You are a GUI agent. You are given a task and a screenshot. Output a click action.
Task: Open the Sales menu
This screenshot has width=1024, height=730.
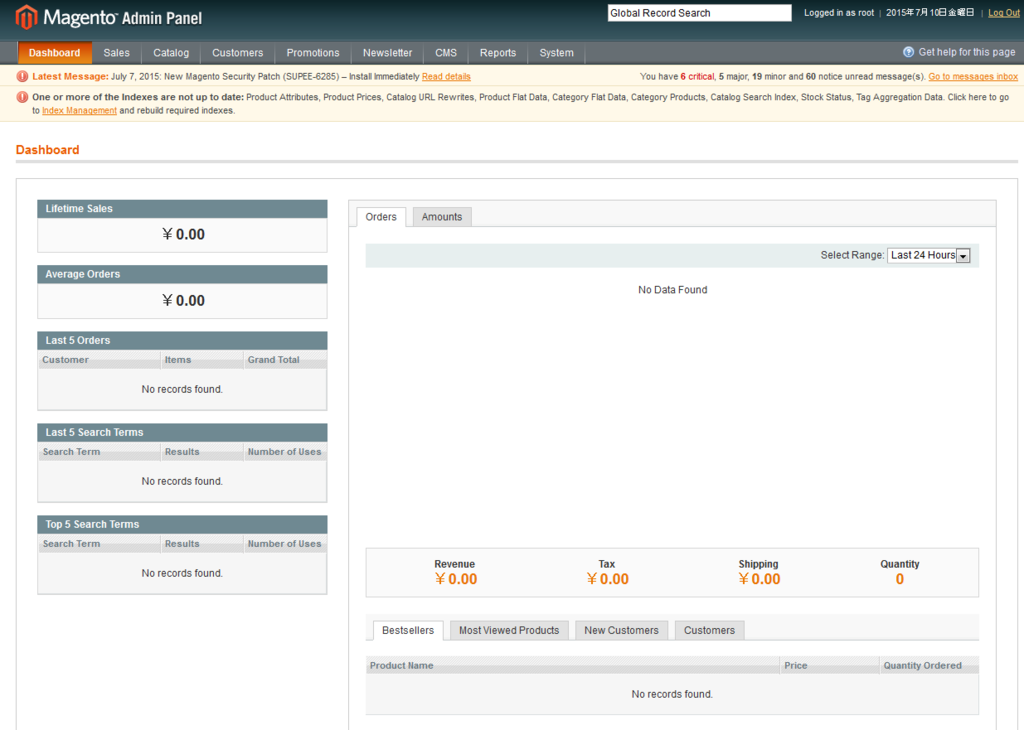click(x=116, y=53)
